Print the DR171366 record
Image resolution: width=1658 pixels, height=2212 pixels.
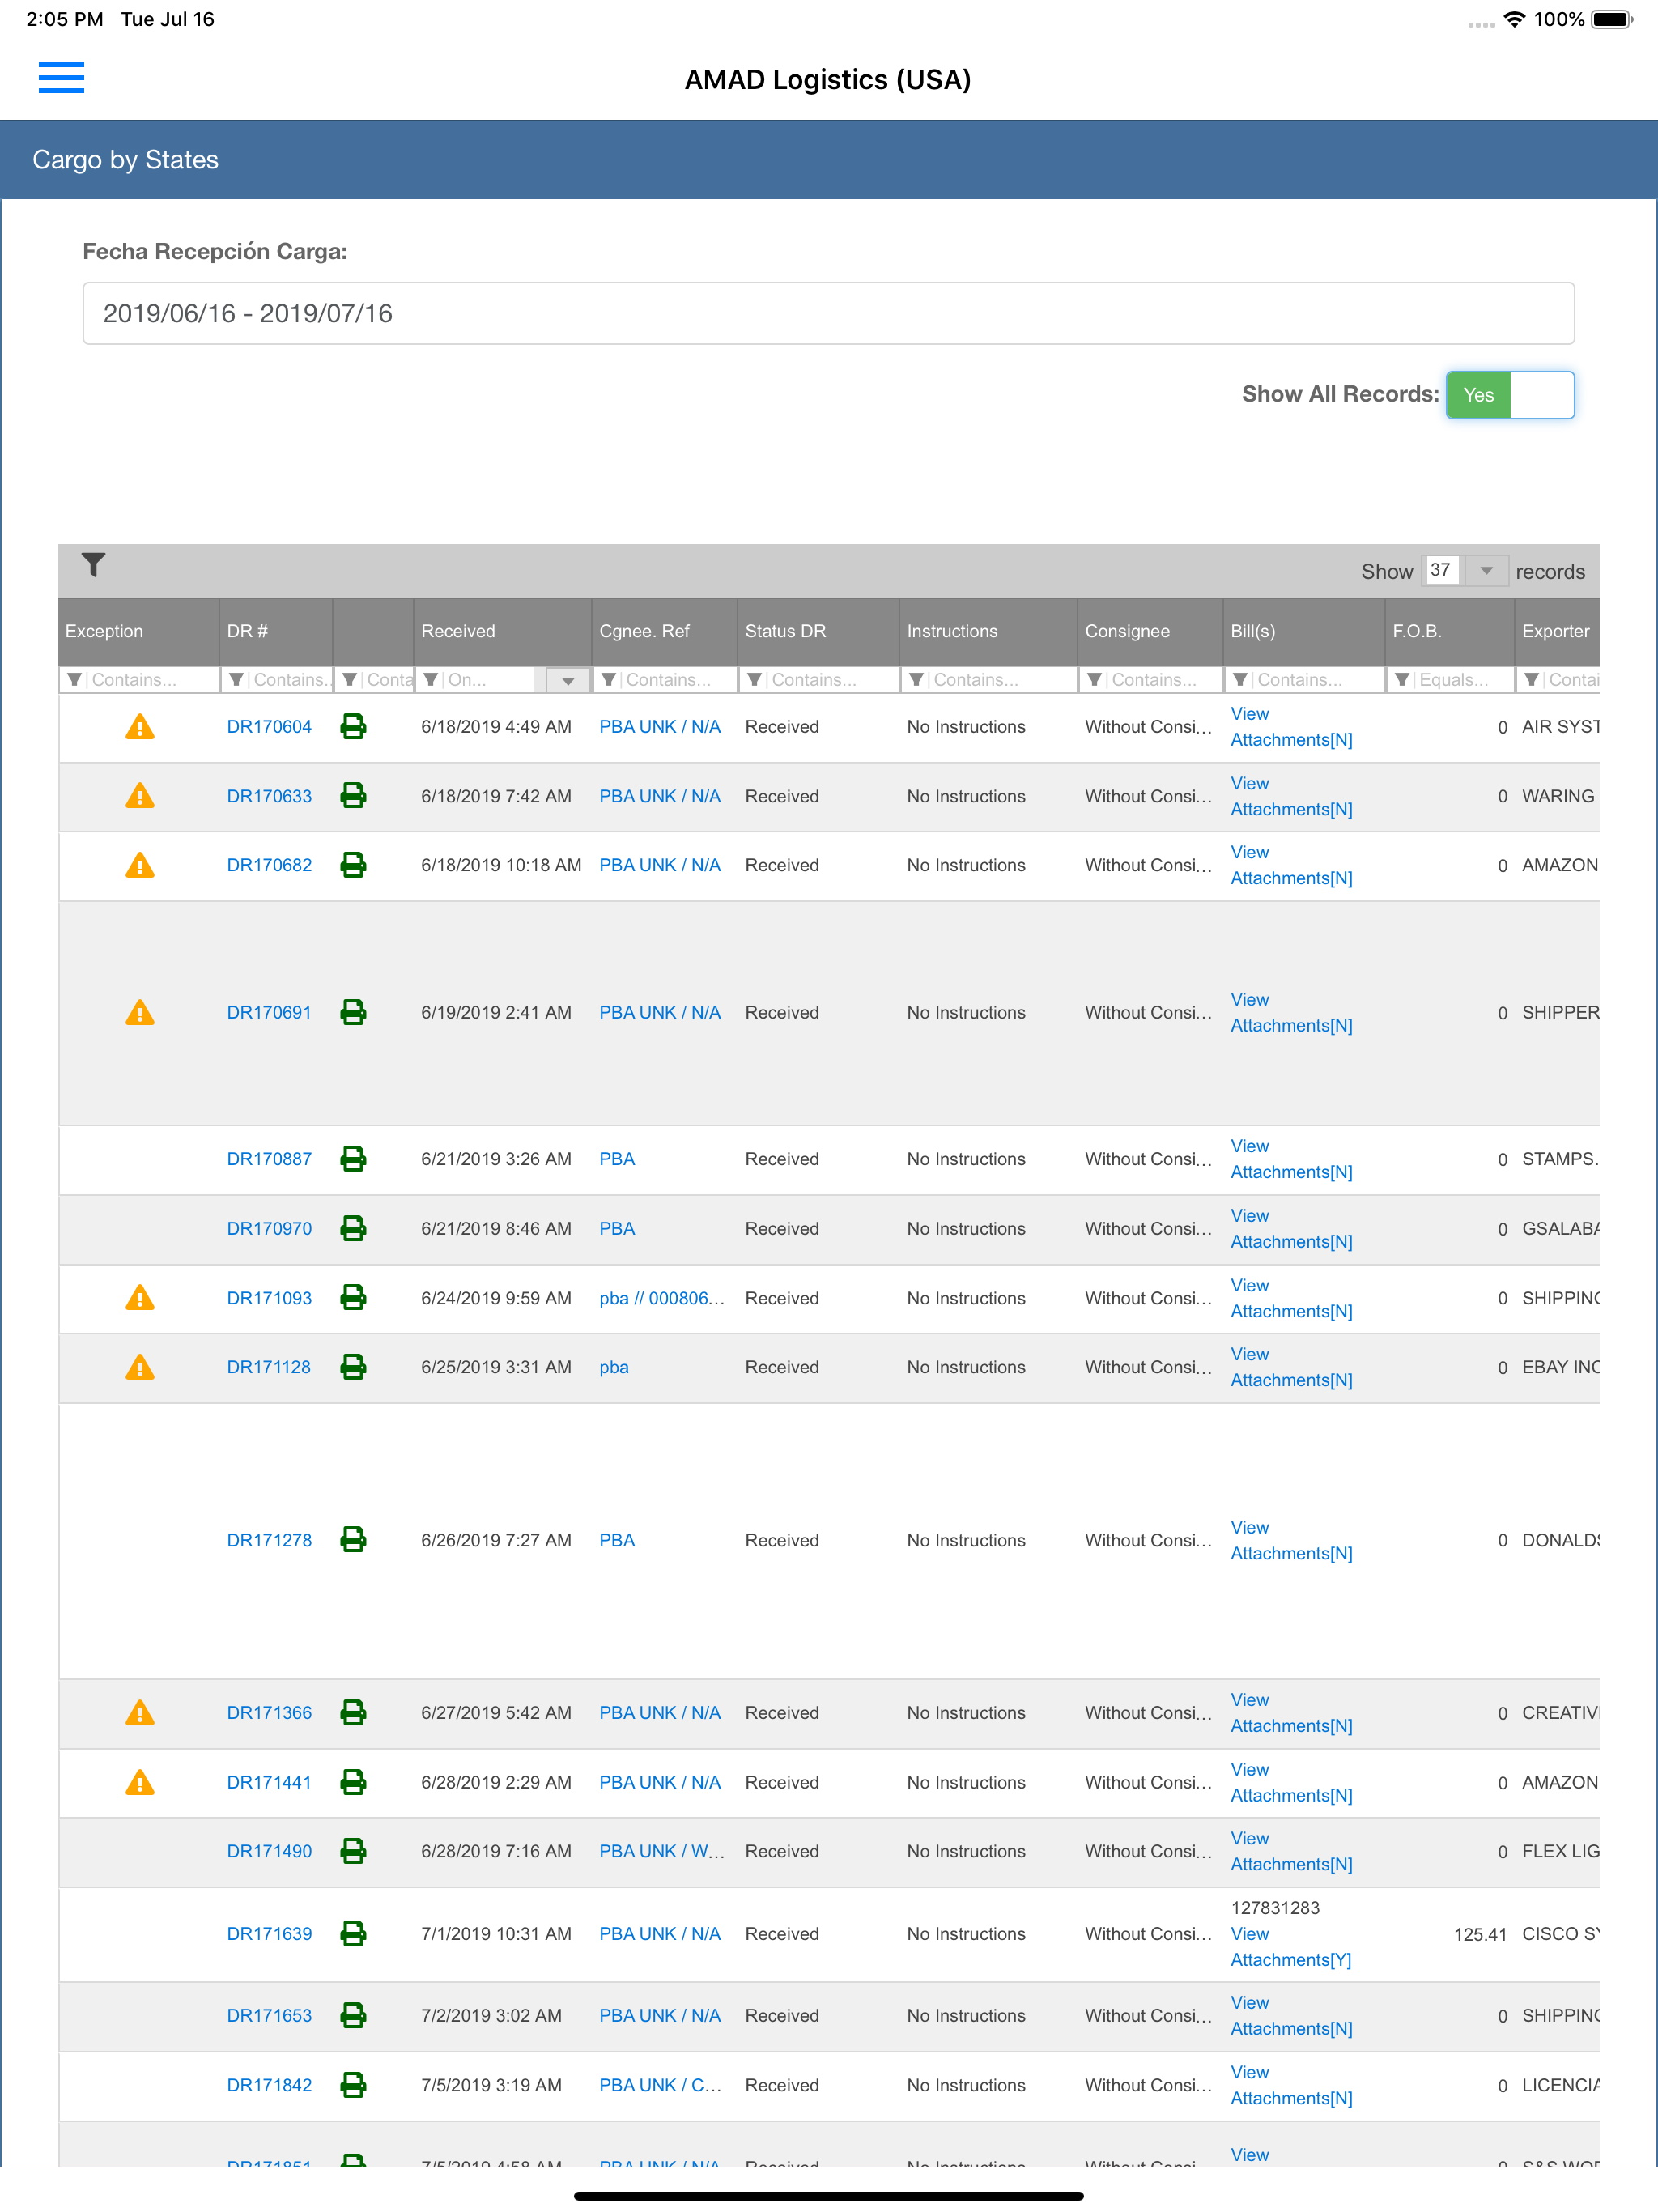(353, 1713)
